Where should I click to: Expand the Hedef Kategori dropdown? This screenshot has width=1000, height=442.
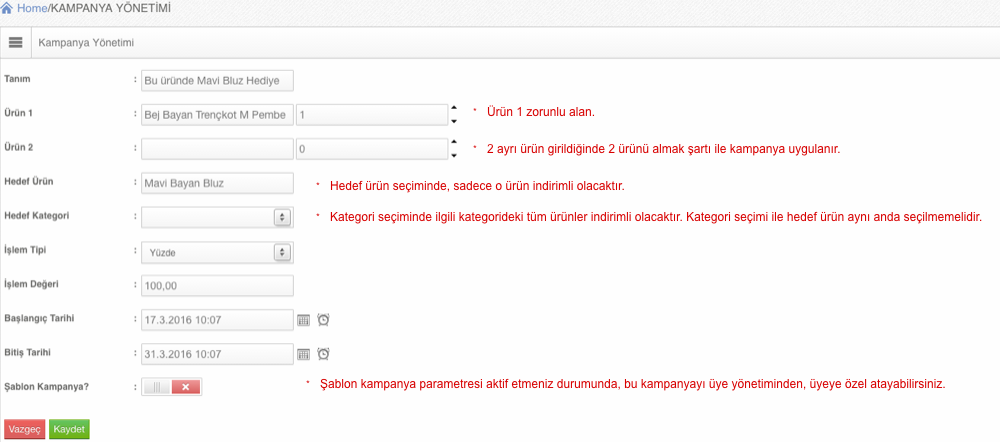point(217,217)
